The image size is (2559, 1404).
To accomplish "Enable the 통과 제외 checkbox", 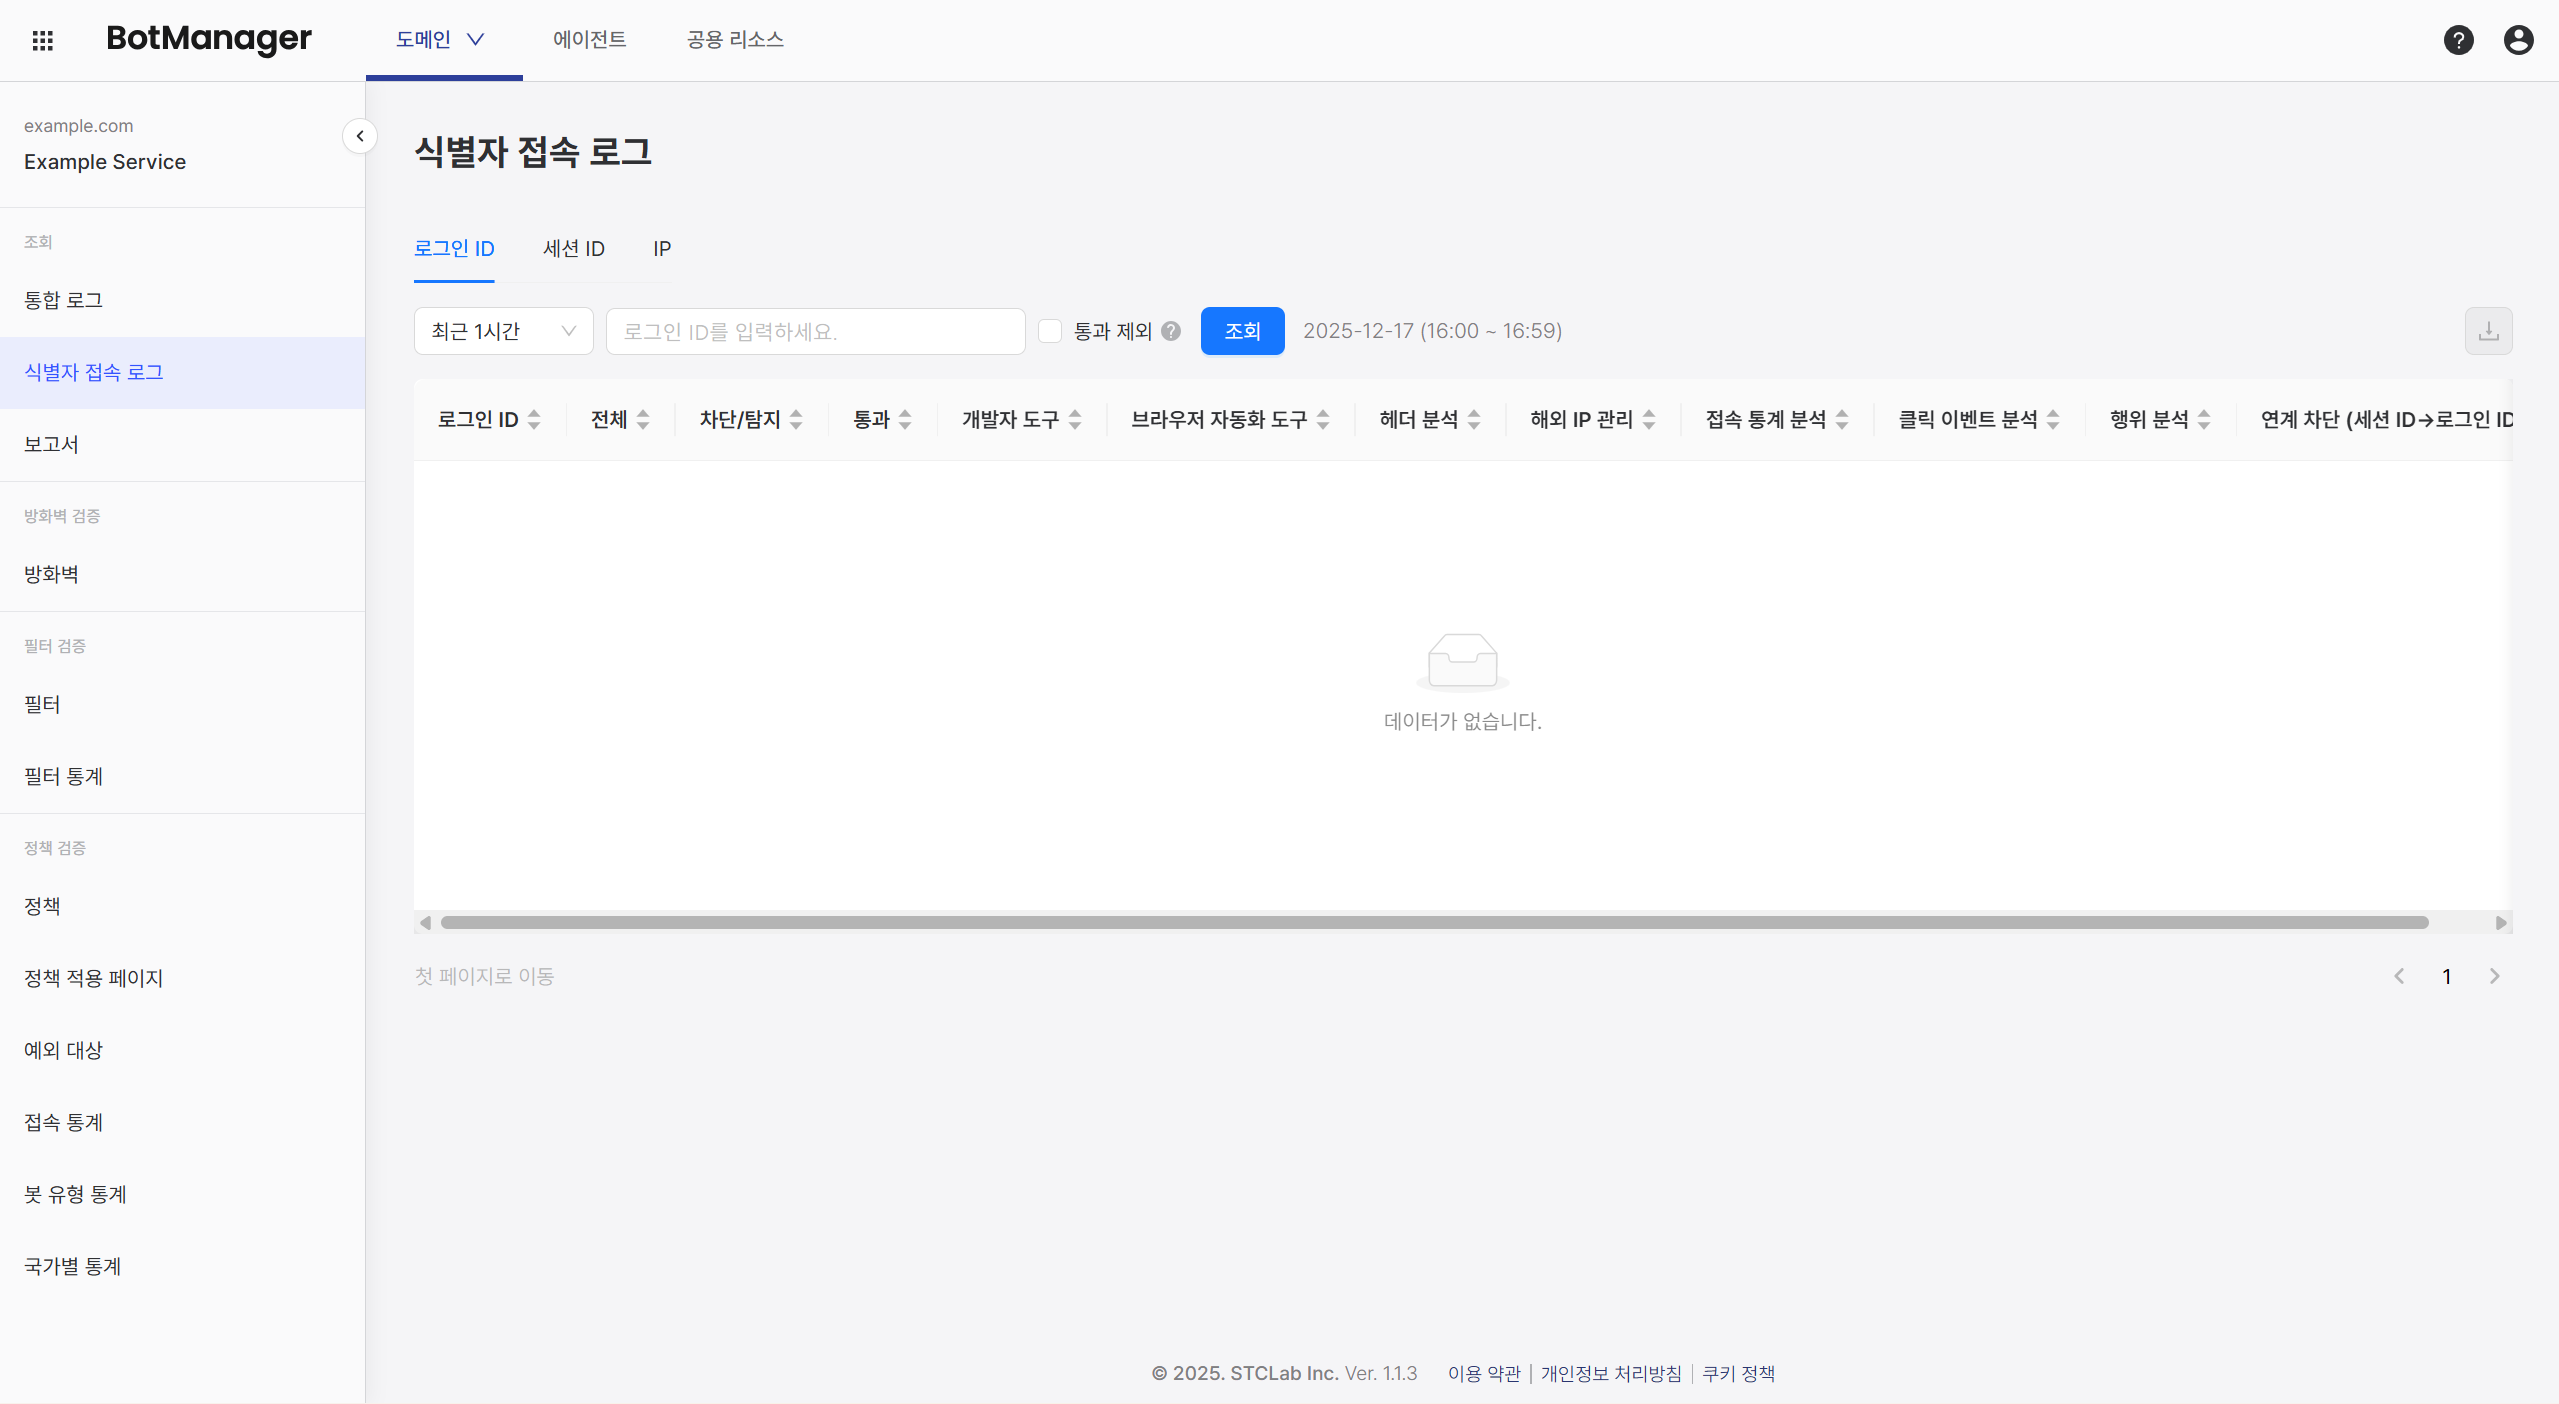I will coord(1049,331).
